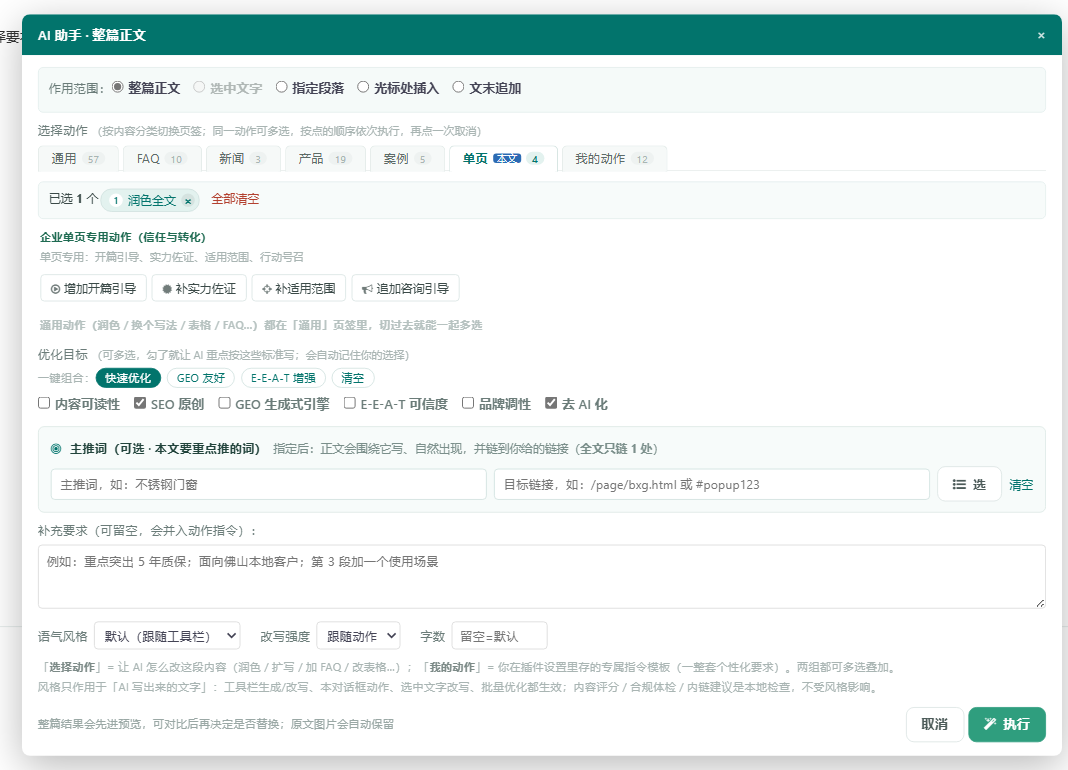
Task: Add the 增加开篇引导 action
Action: 93,288
